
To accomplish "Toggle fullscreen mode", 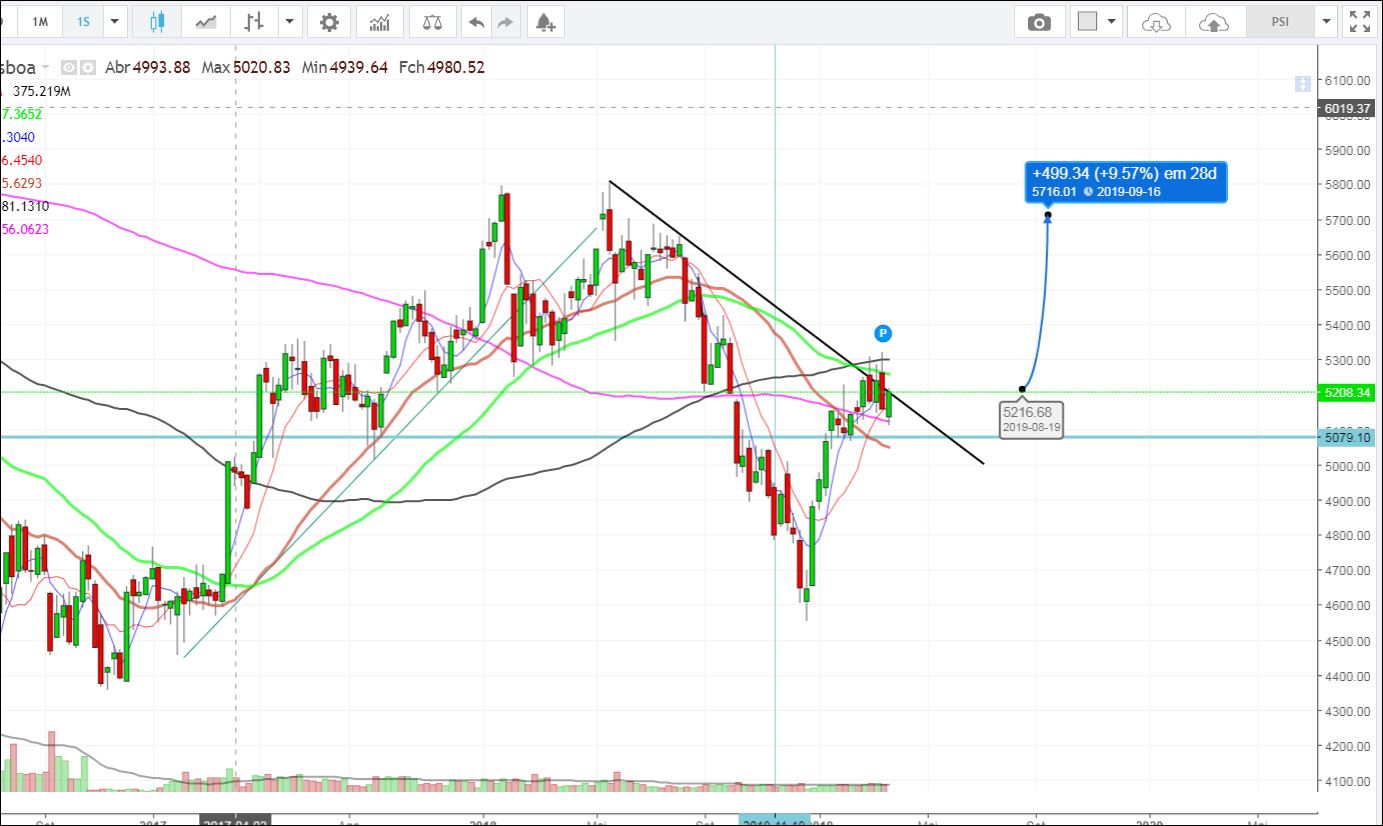I will tap(1360, 21).
